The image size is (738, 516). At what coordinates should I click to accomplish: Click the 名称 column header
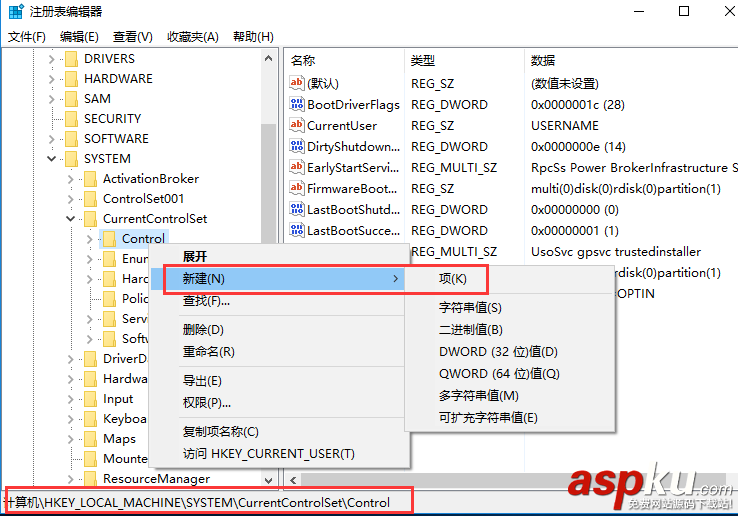345,60
